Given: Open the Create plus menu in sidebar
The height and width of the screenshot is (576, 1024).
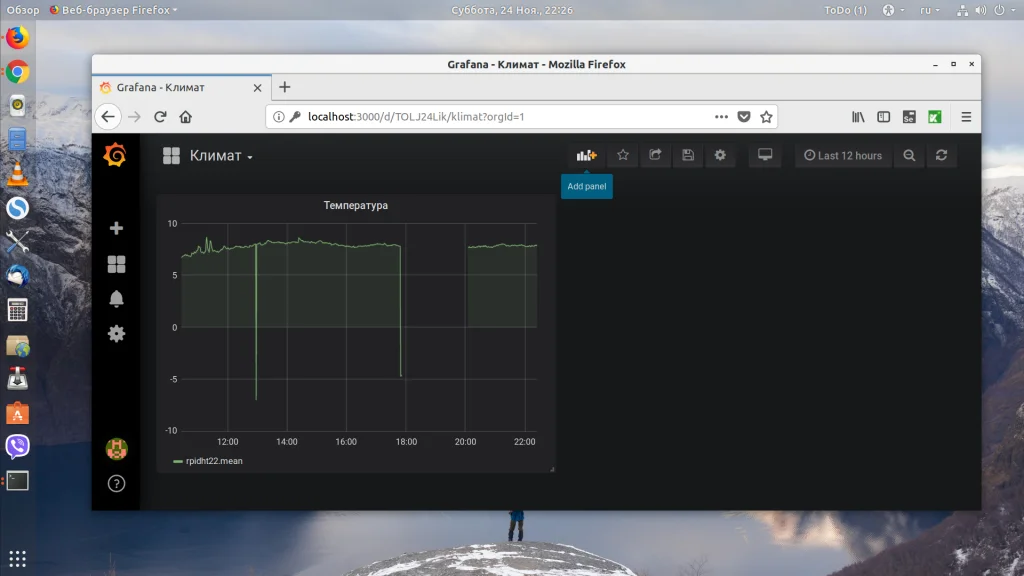Looking at the screenshot, I should (x=116, y=228).
